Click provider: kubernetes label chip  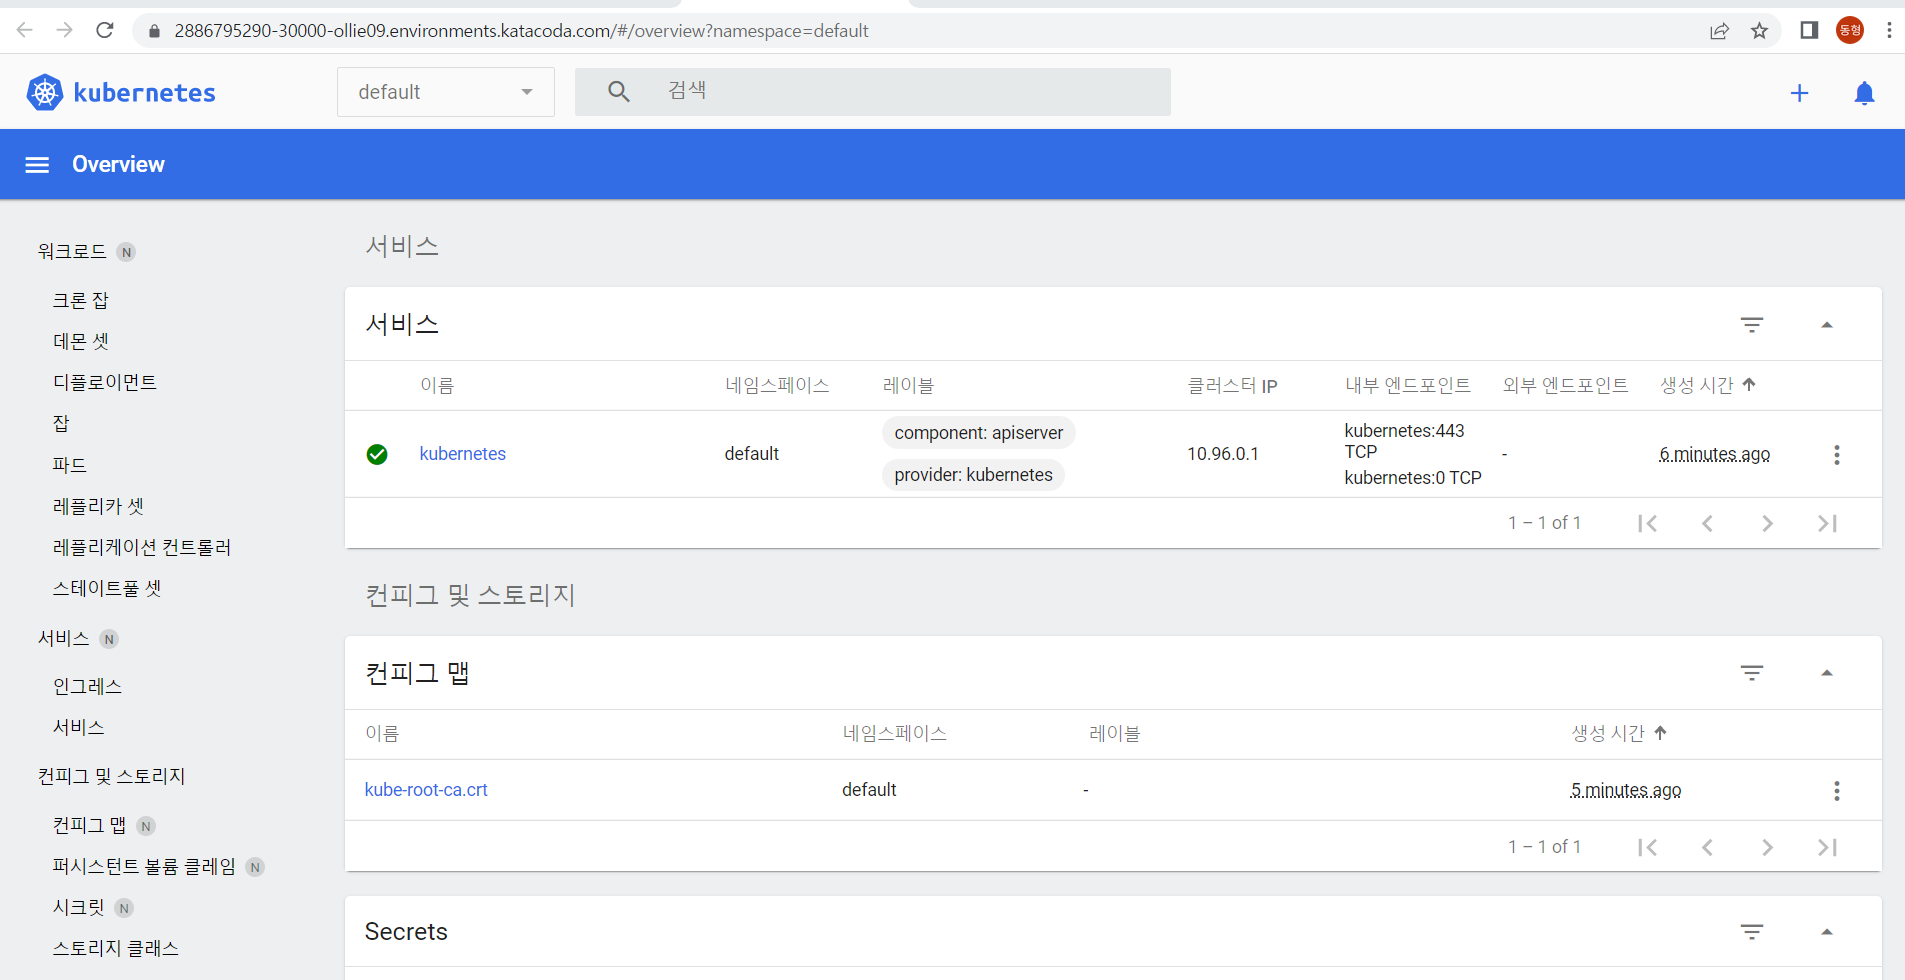[974, 475]
